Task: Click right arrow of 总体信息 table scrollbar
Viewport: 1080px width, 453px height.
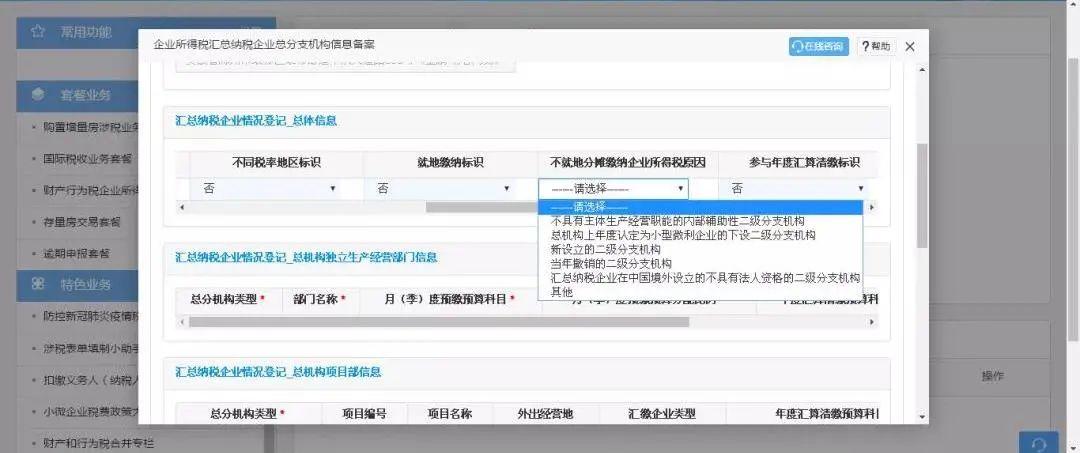Action: pos(872,207)
